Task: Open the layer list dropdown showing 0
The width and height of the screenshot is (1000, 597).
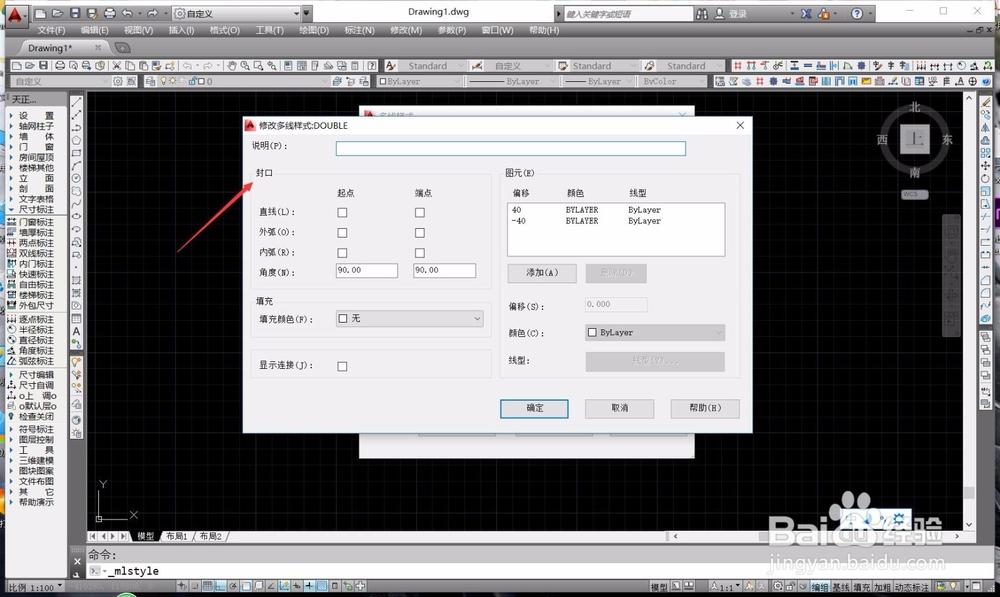Action: click(x=242, y=81)
